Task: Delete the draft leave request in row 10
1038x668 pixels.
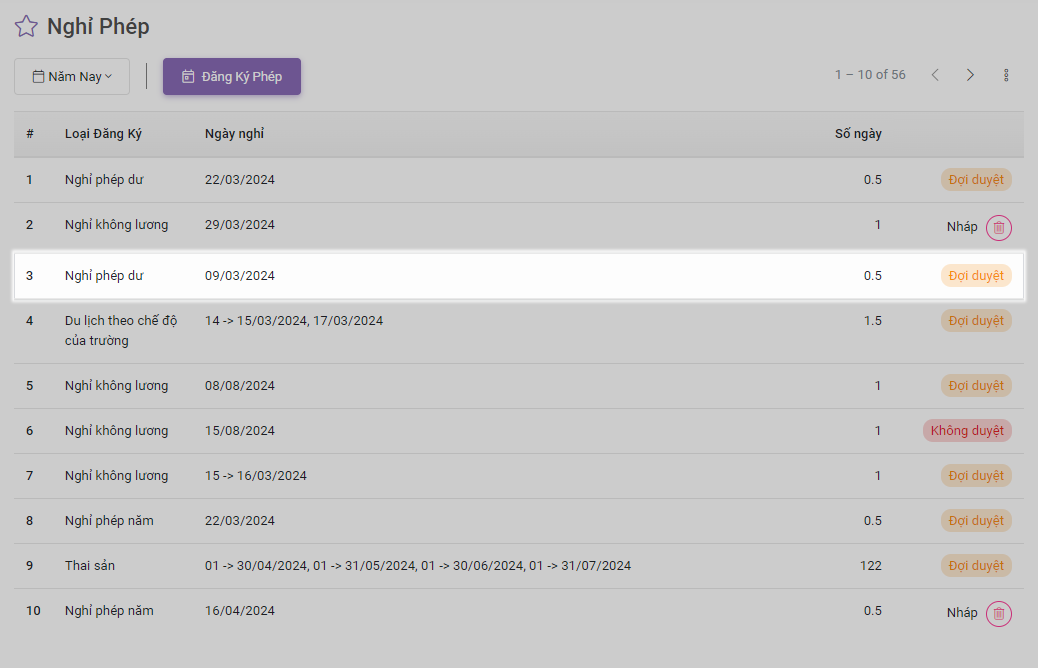Action: tap(998, 613)
